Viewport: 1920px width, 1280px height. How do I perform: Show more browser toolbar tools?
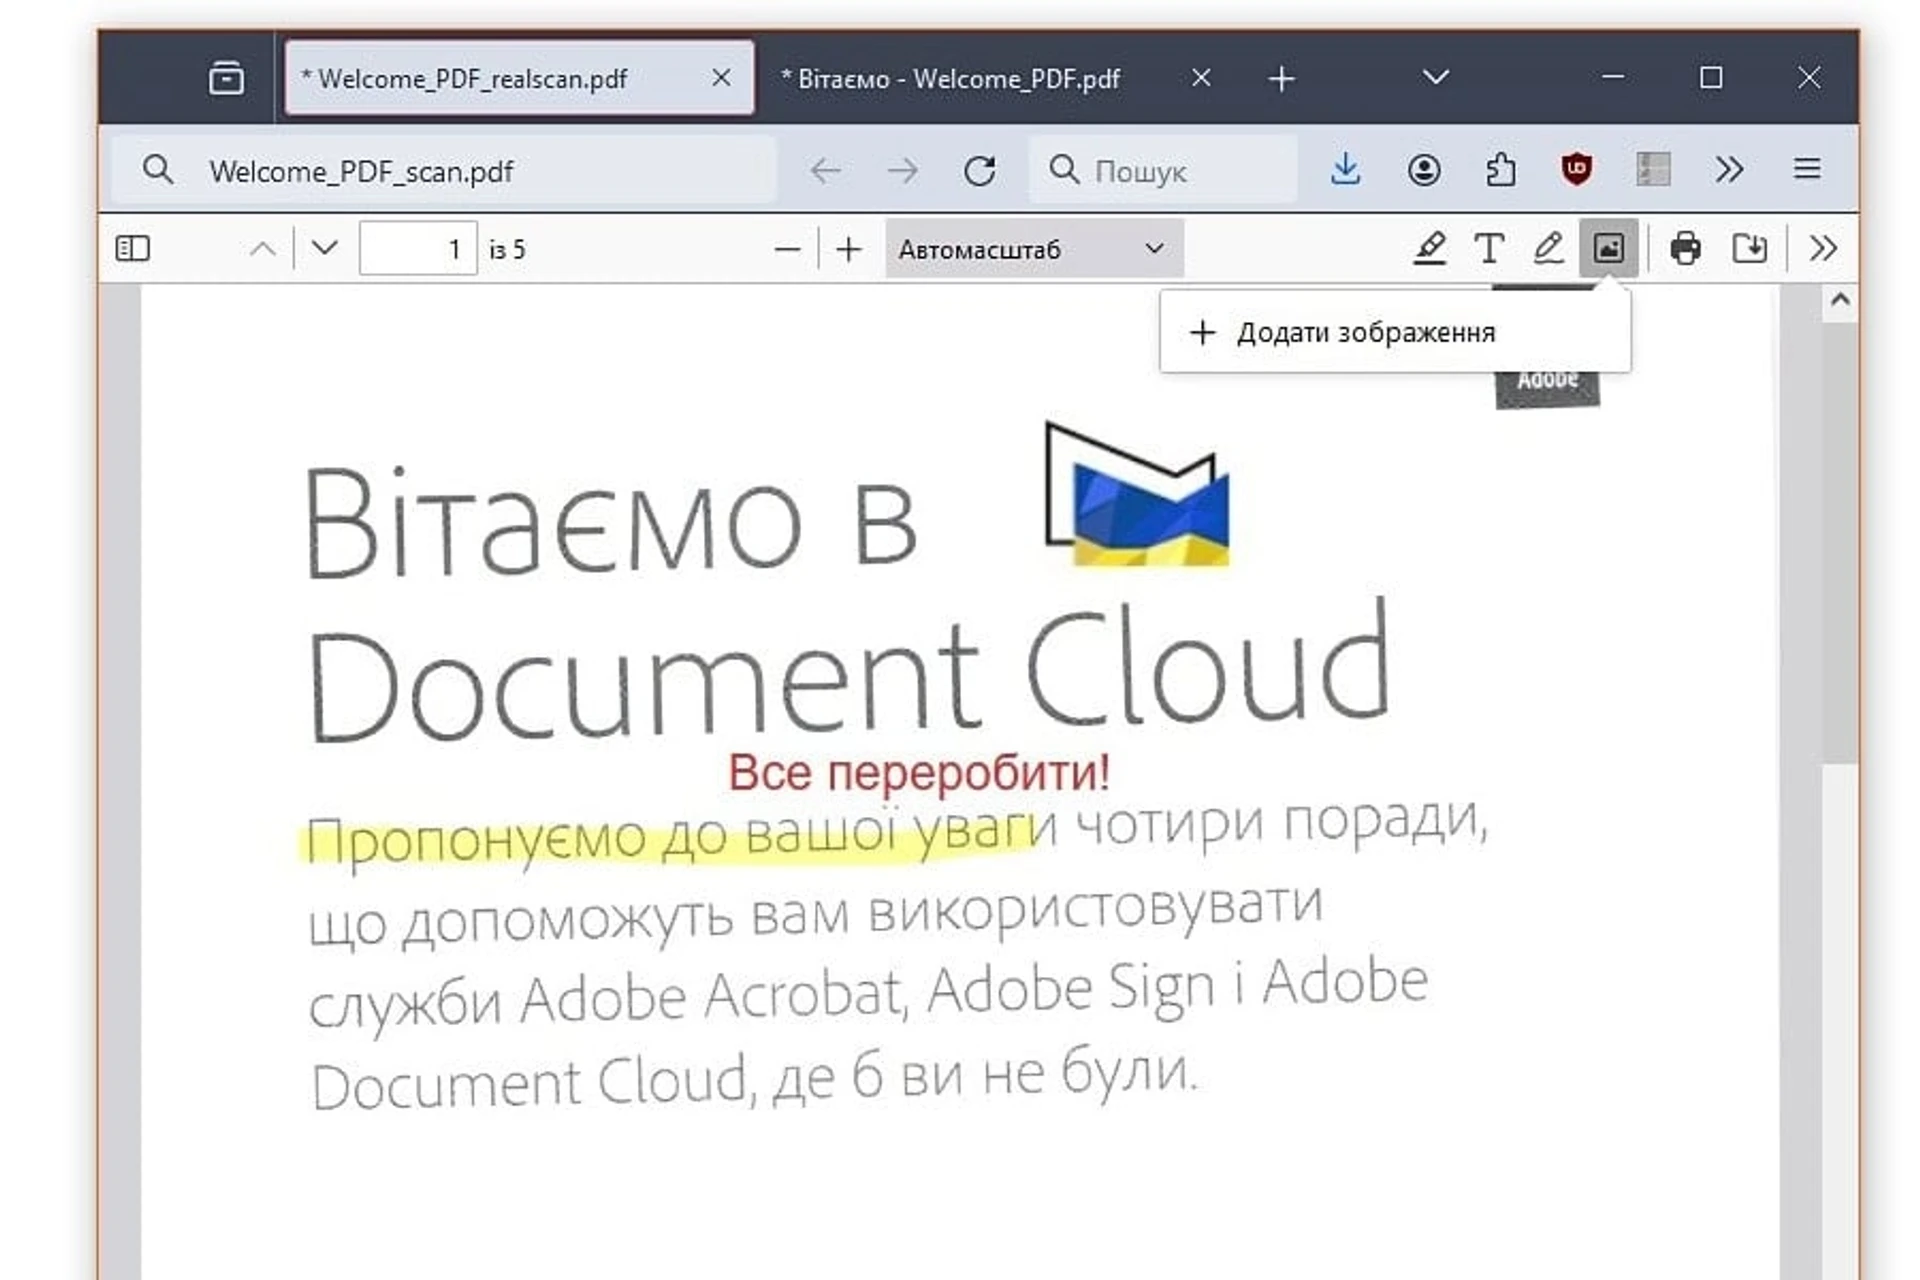point(1729,169)
